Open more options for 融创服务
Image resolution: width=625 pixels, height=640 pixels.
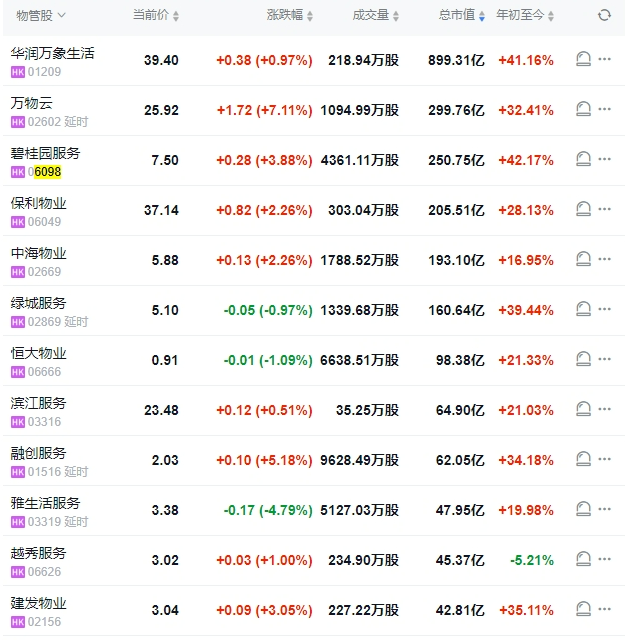[x=605, y=459]
